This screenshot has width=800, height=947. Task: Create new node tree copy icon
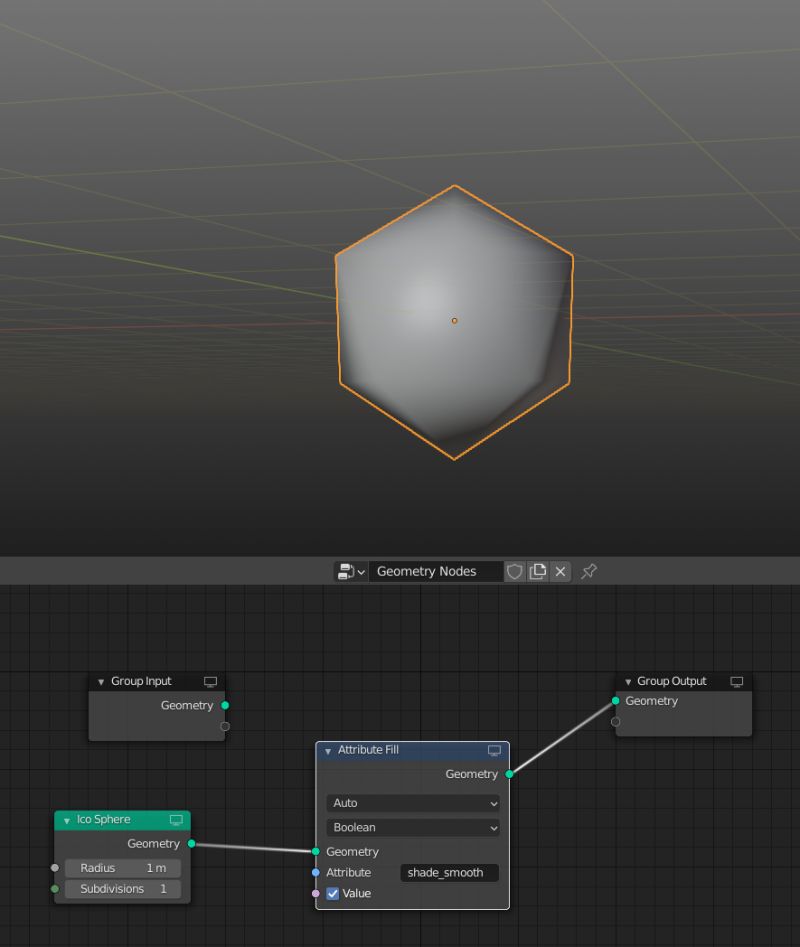[537, 571]
